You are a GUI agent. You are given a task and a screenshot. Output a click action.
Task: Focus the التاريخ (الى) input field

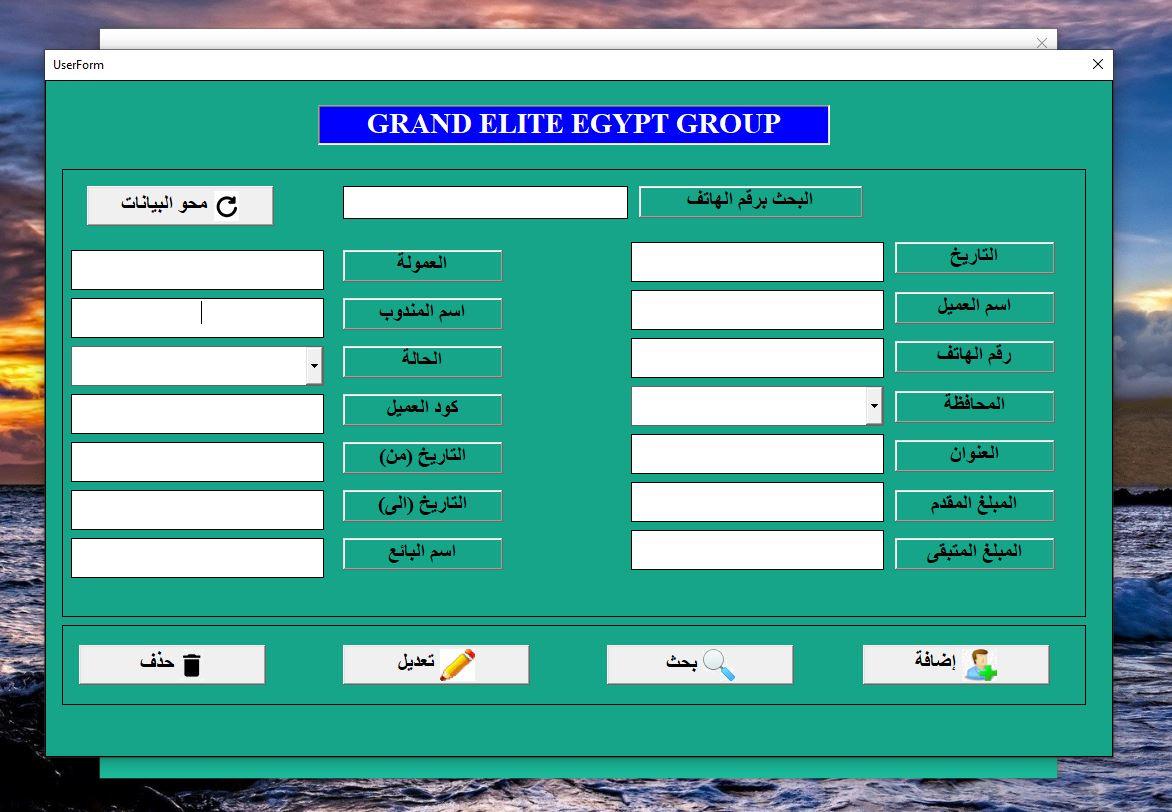tap(197, 510)
